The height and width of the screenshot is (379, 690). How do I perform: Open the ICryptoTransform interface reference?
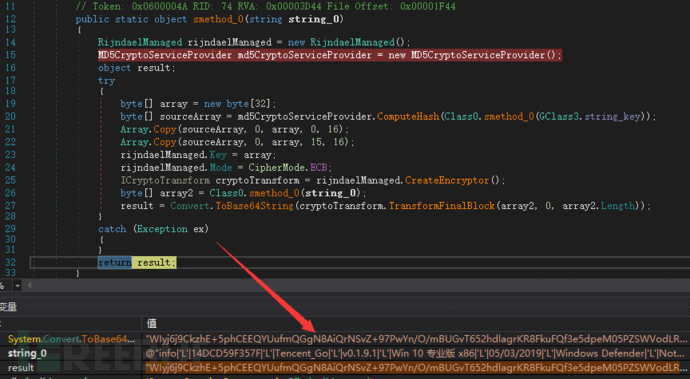click(x=165, y=180)
